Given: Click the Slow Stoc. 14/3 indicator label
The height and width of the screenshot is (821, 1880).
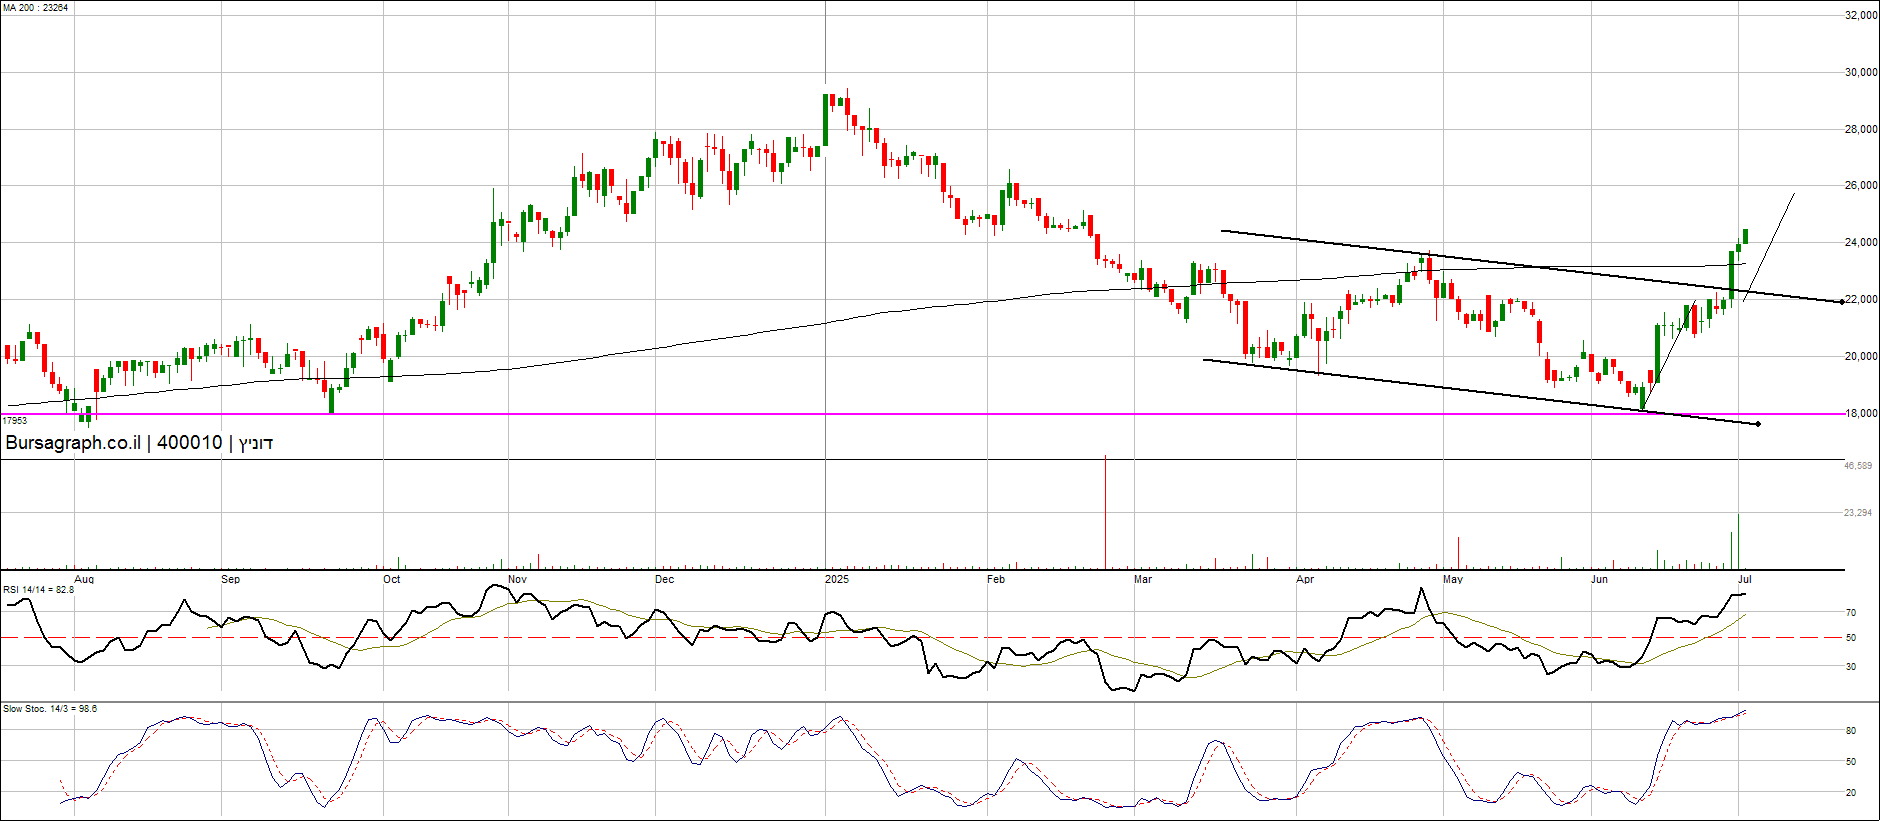Looking at the screenshot, I should (x=50, y=709).
